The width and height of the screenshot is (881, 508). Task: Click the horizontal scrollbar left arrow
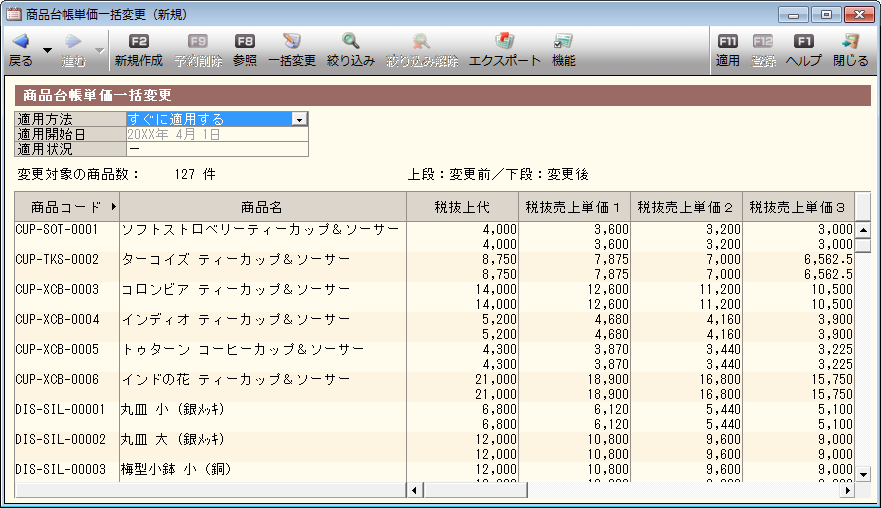tap(415, 490)
